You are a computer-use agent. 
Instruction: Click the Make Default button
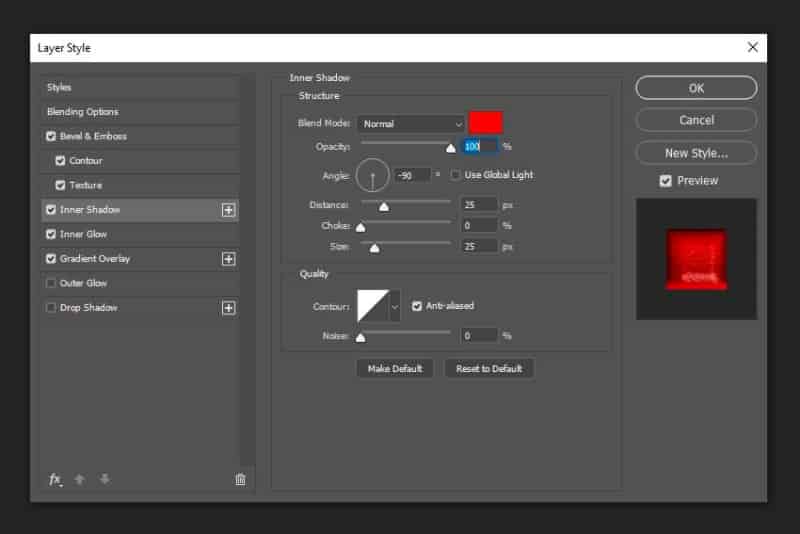[395, 369]
